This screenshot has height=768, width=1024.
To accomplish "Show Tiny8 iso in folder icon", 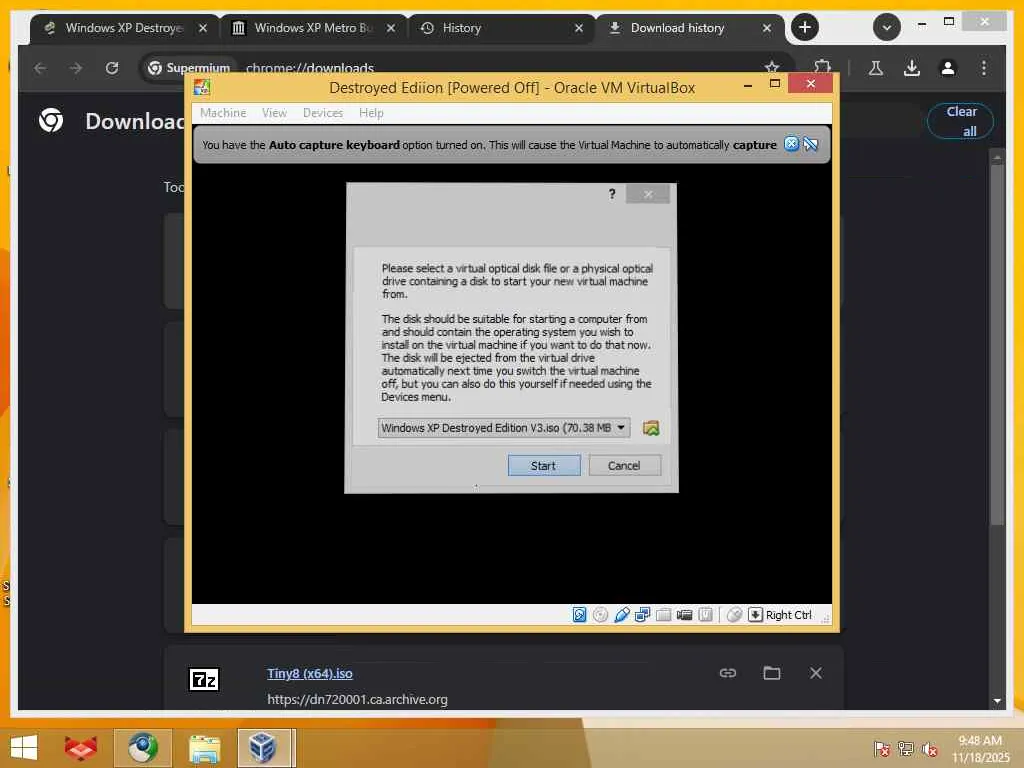I will [772, 673].
